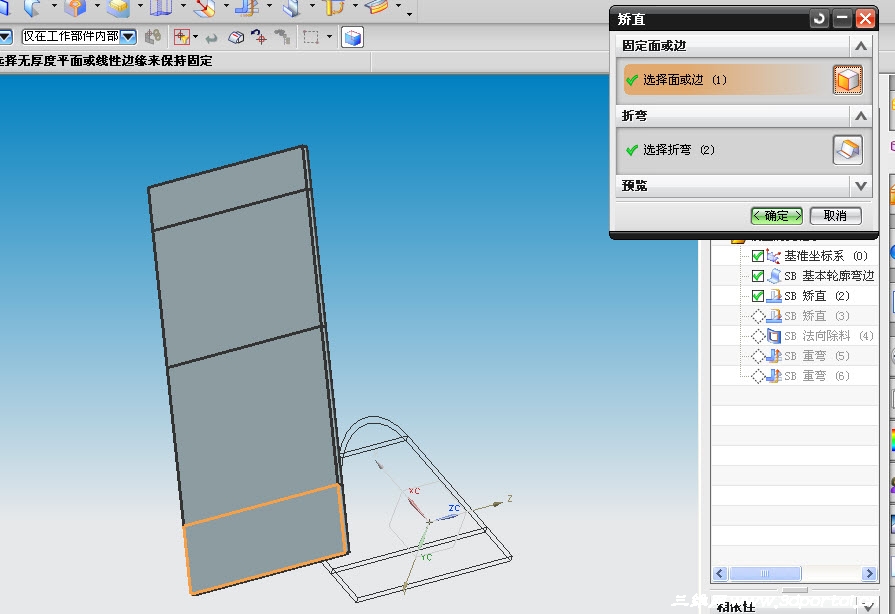
Task: Select the 选择面或边 (1) row
Action: point(726,80)
